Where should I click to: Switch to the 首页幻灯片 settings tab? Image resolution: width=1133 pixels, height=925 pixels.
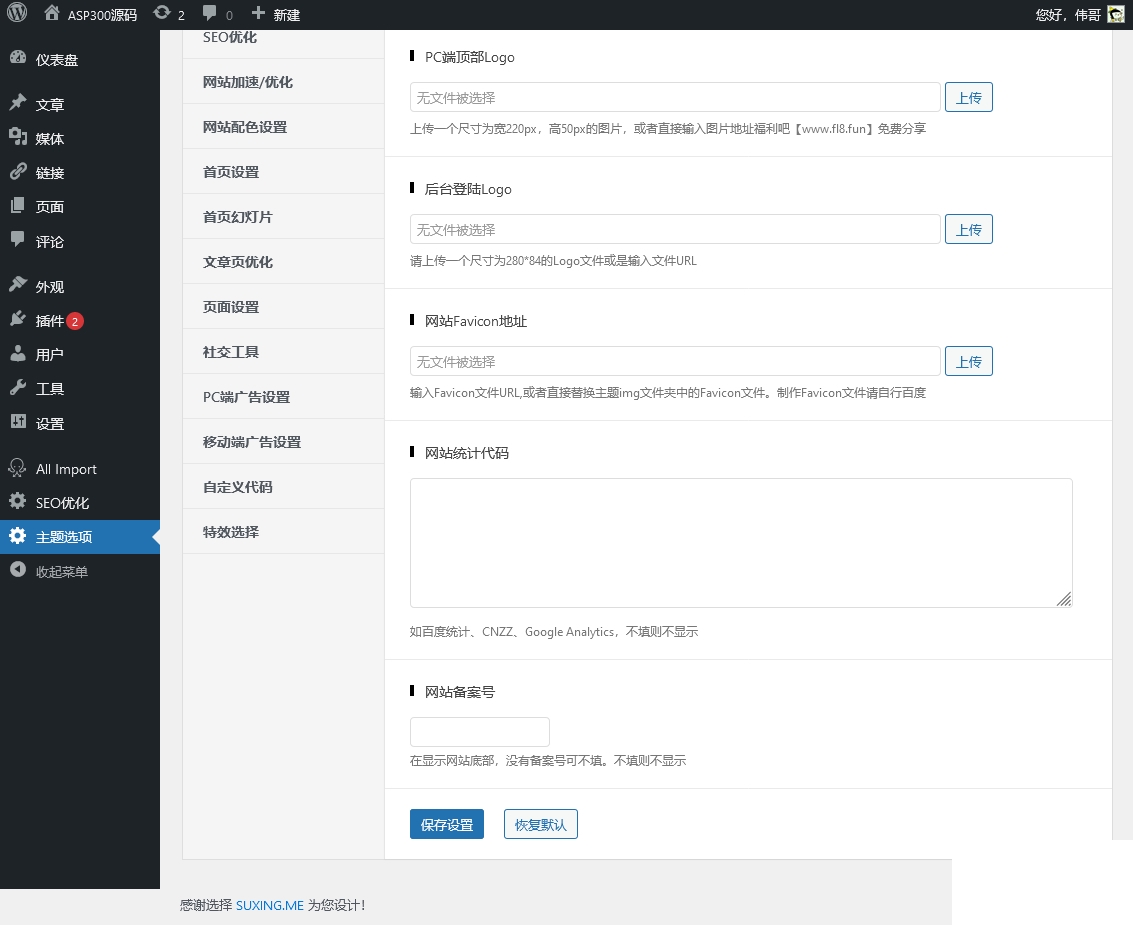(238, 217)
